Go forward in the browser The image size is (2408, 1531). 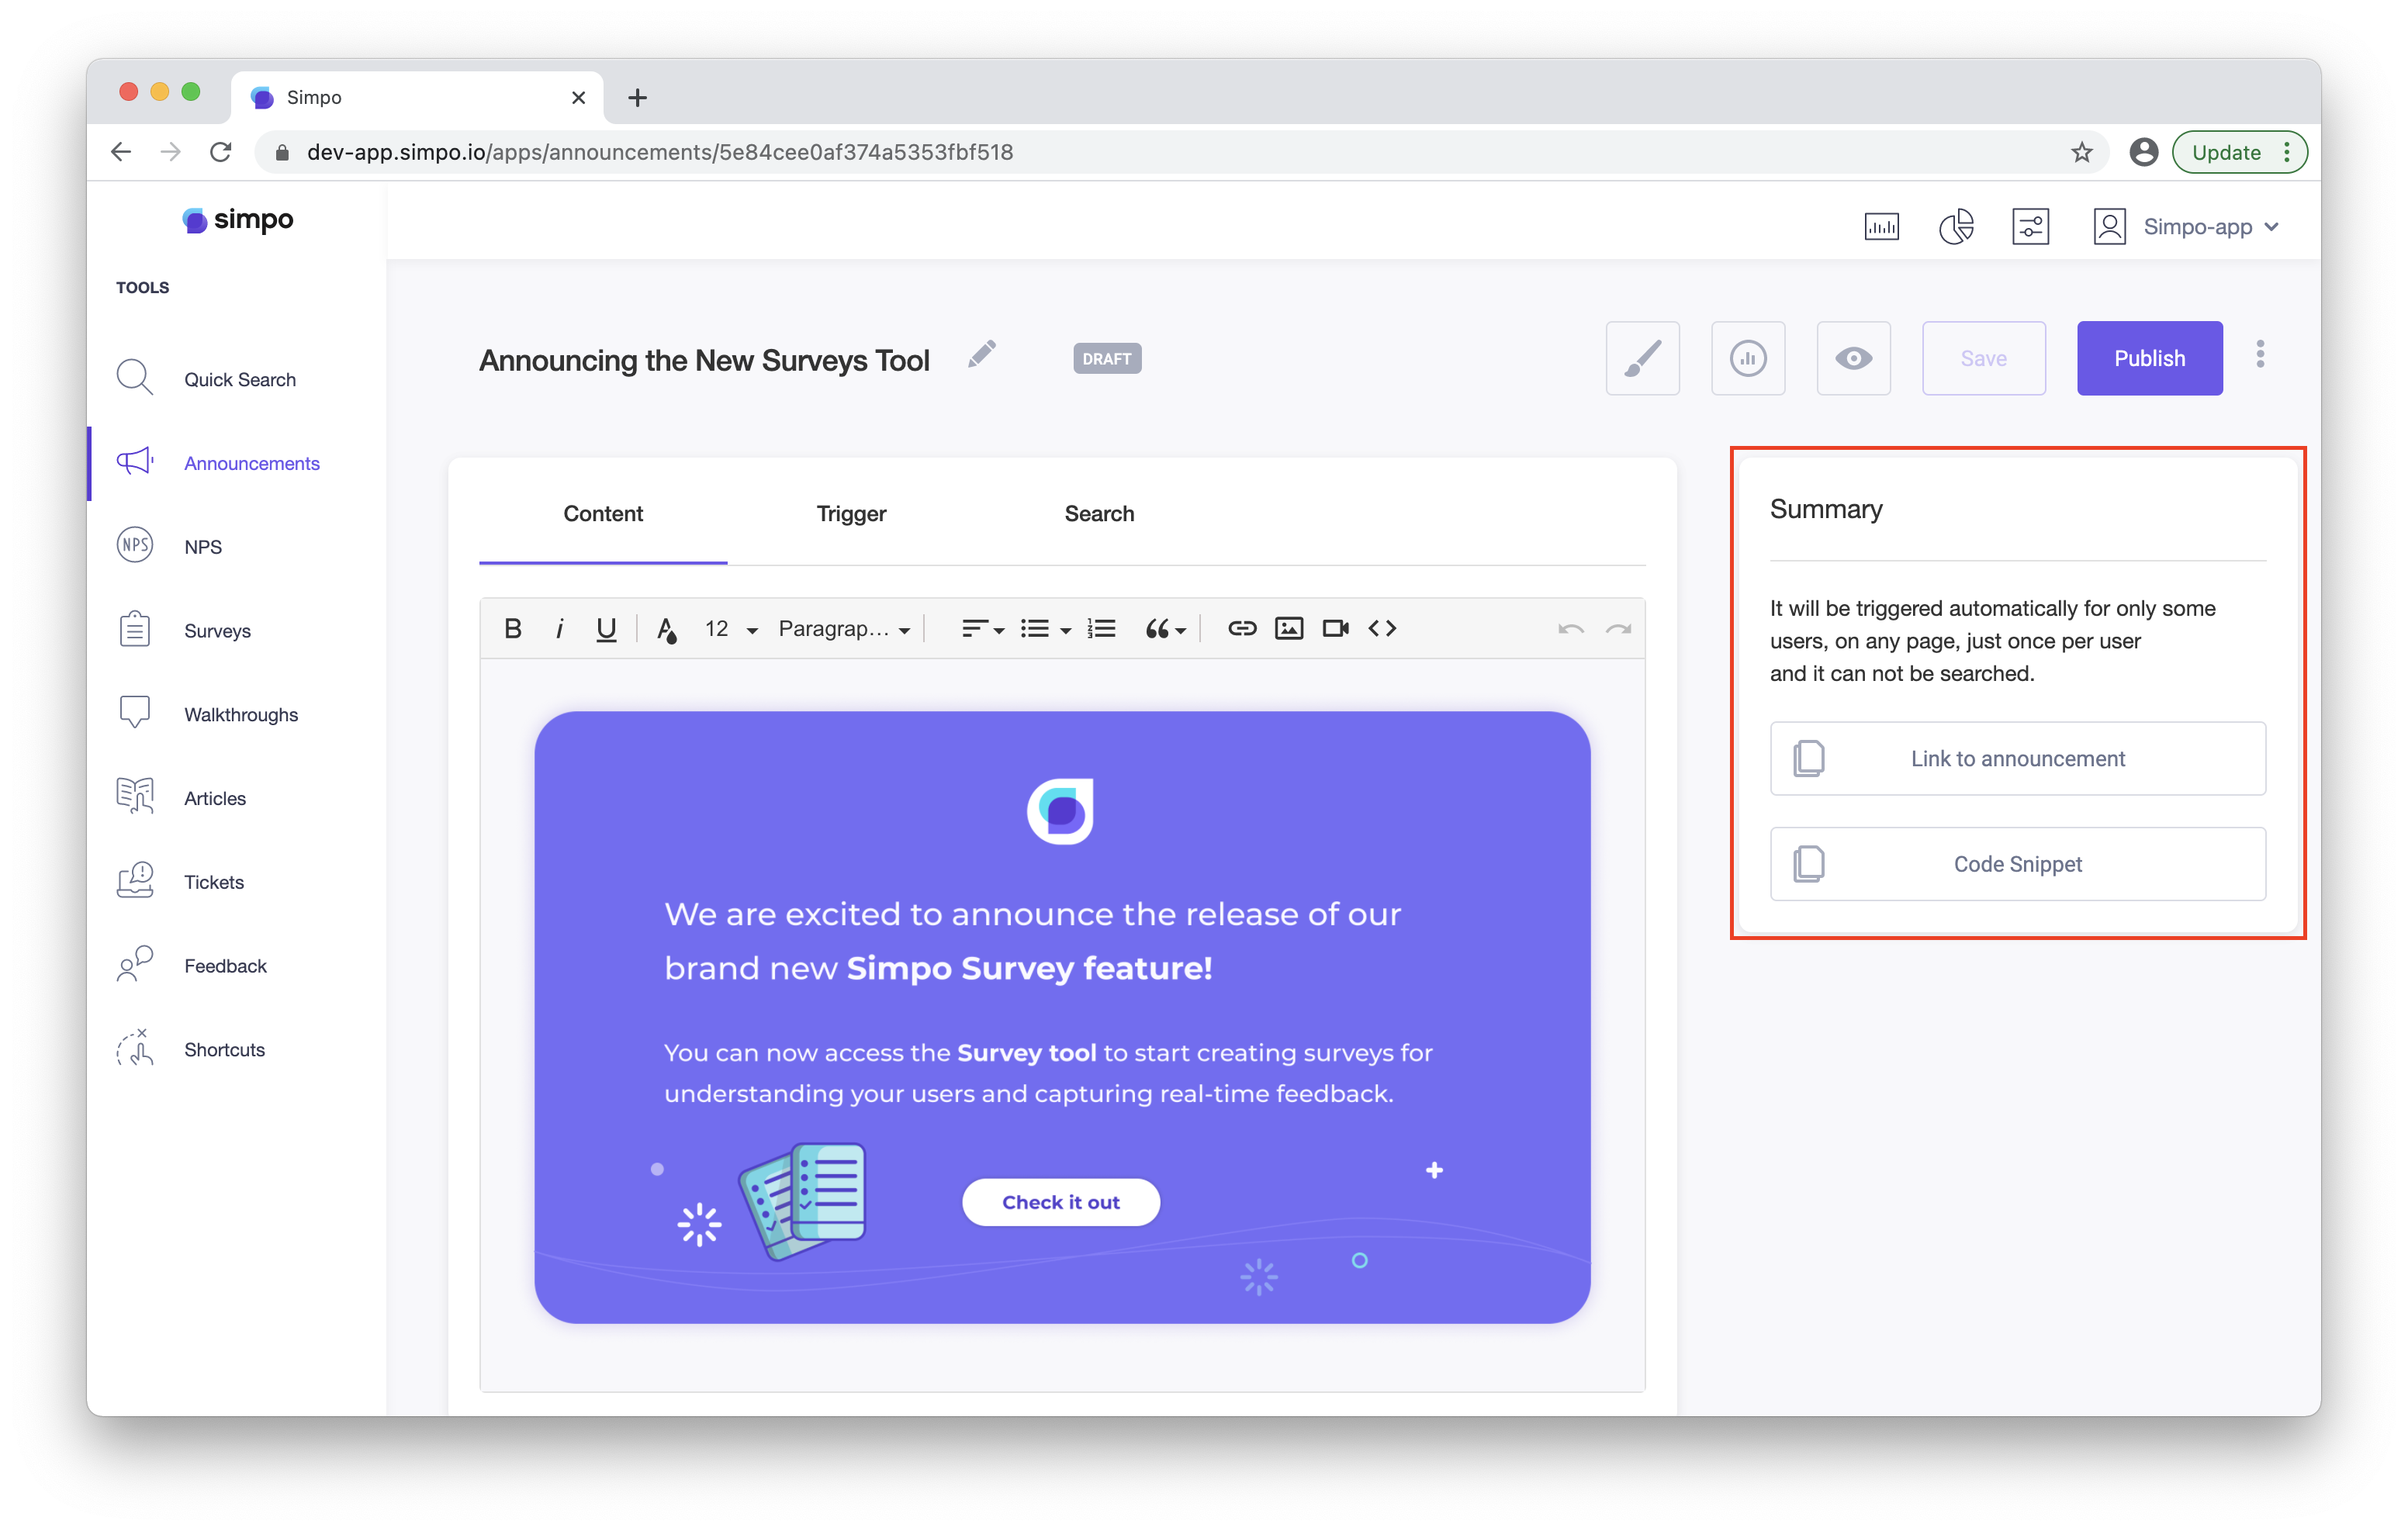tap(171, 152)
